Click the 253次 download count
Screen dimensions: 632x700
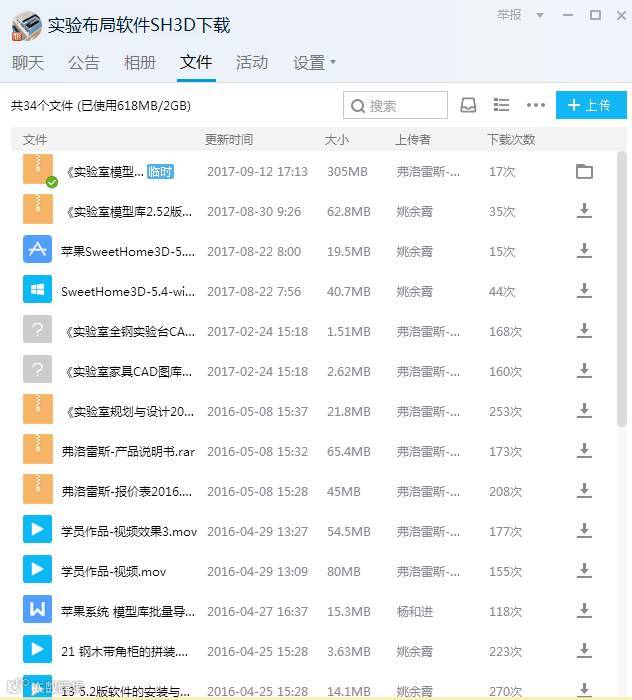tap(505, 411)
